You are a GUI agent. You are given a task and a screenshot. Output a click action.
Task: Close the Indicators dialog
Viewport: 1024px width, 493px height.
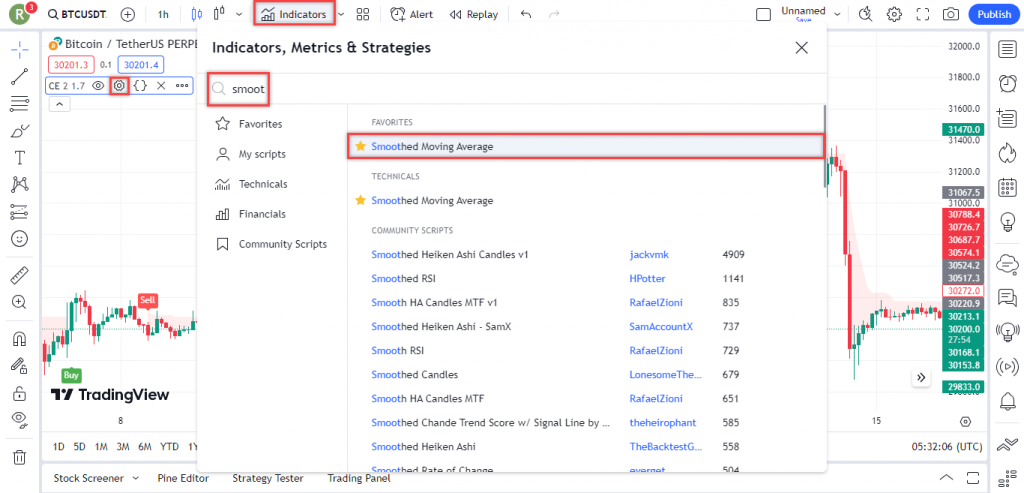(x=801, y=48)
